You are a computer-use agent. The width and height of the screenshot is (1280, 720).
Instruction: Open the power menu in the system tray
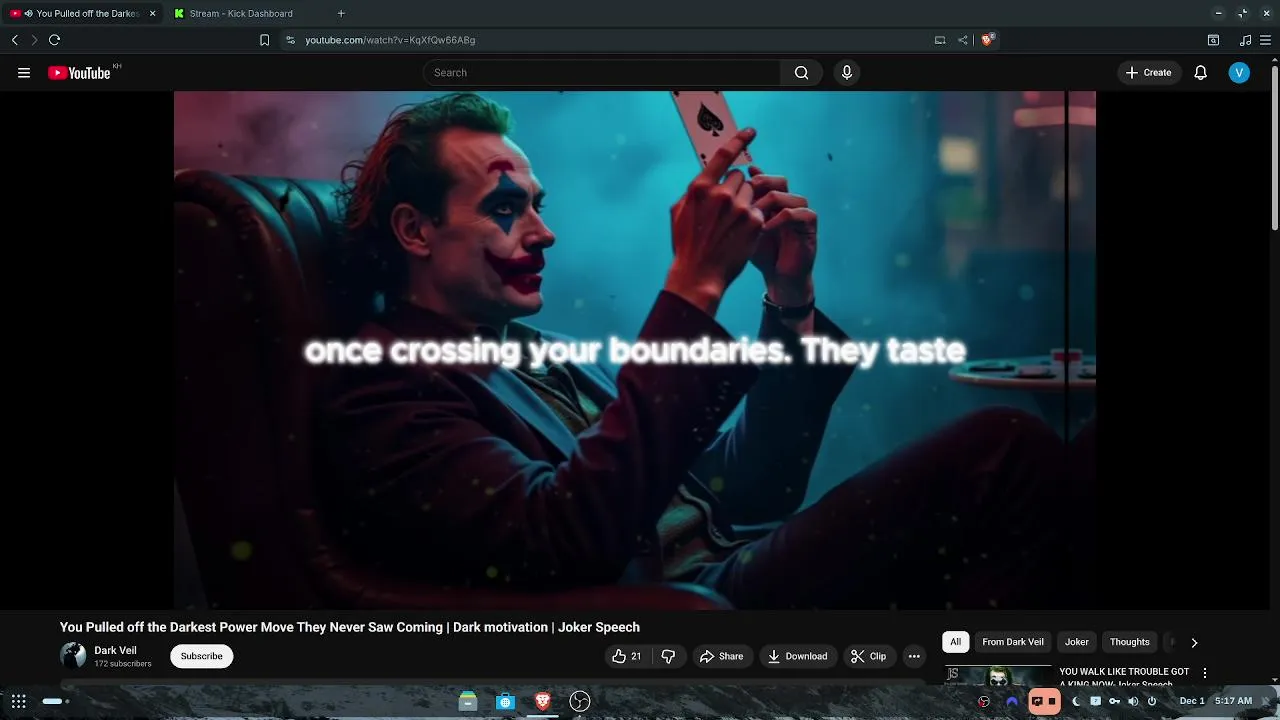point(1152,701)
